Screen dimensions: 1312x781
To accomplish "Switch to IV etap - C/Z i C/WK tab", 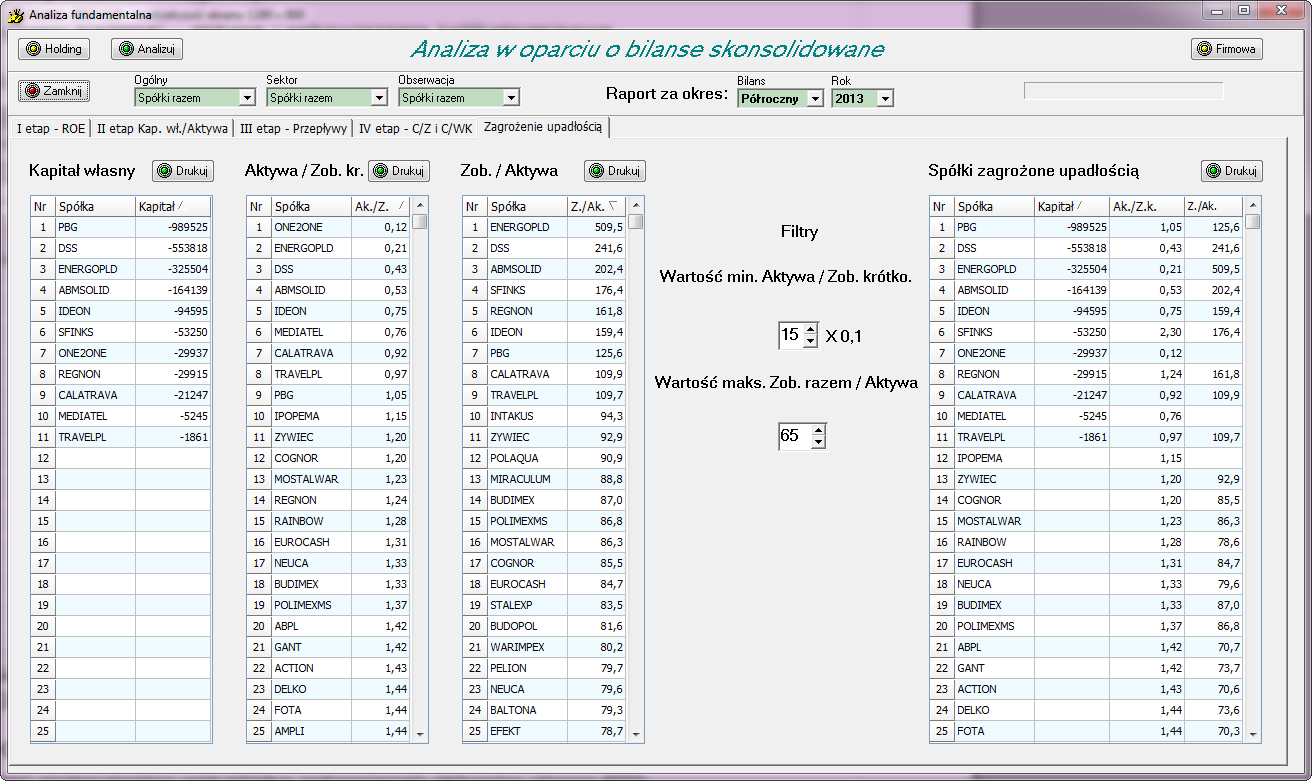I will [416, 128].
